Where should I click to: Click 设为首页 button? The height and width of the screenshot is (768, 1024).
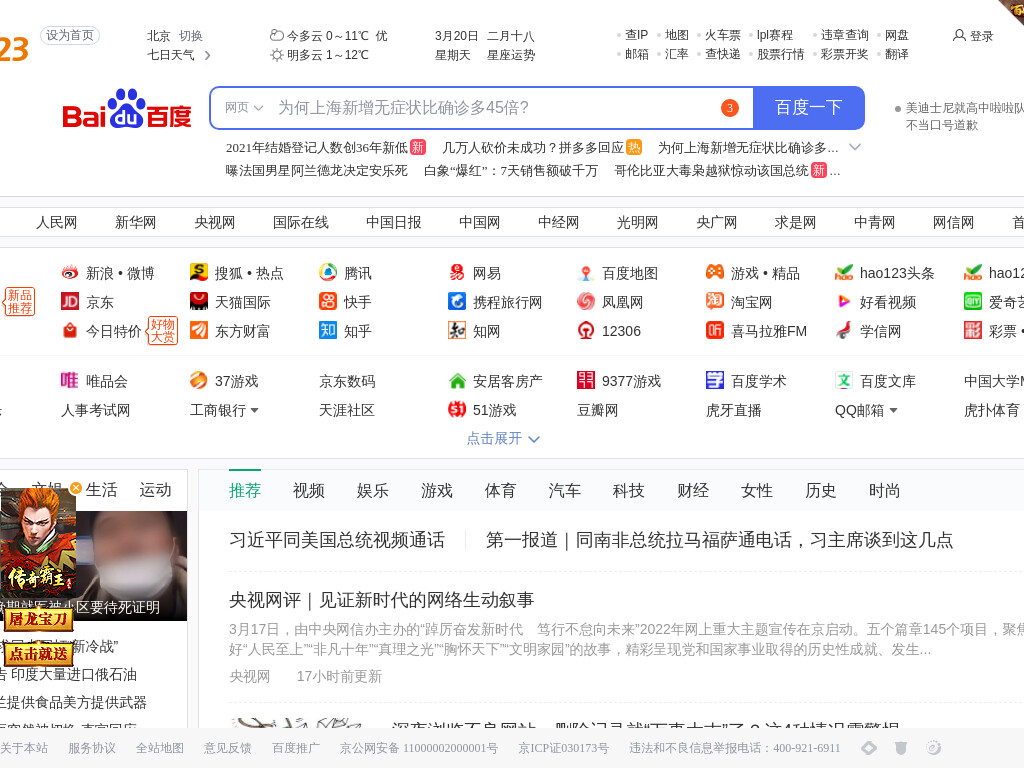point(70,35)
